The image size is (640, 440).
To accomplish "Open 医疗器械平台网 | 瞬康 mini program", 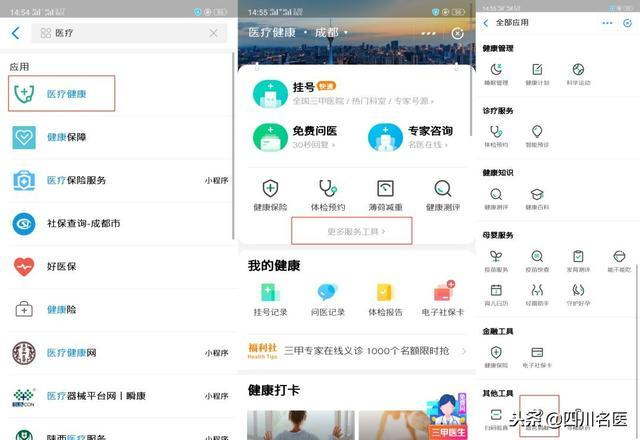I will [118, 396].
